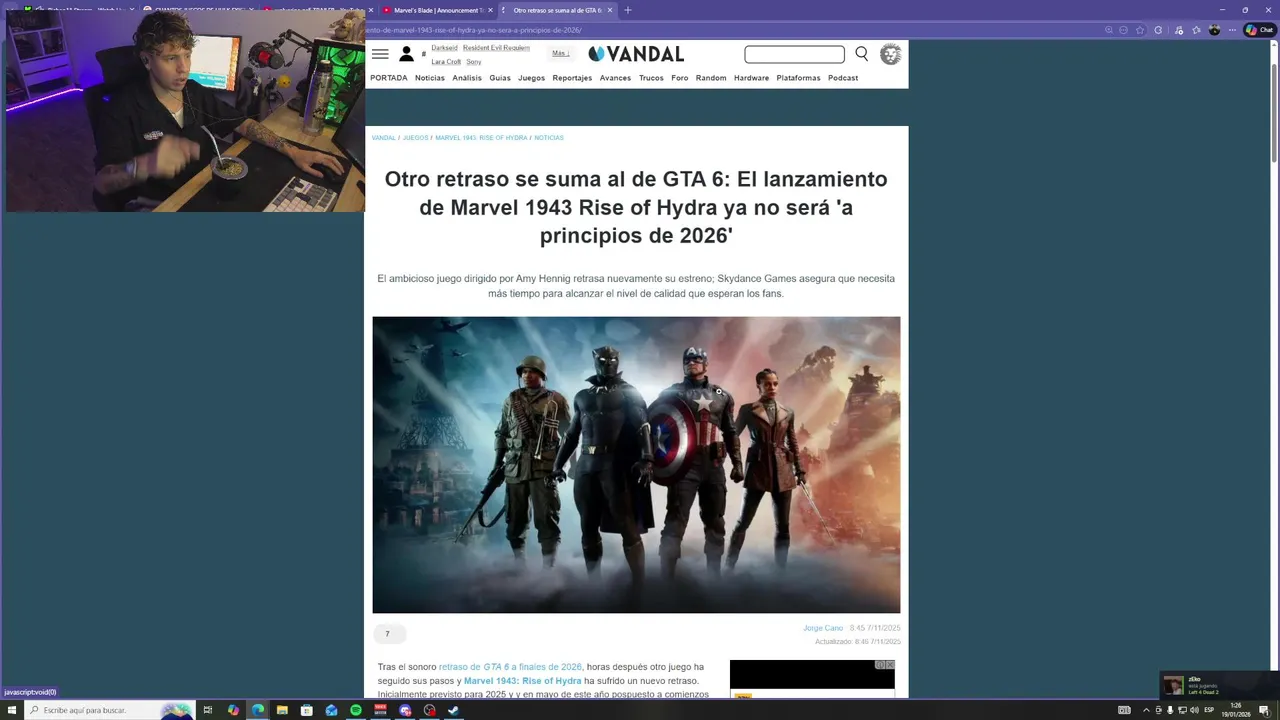The height and width of the screenshot is (720, 1280).
Task: Click the Resident Evil Requiem trending link
Action: [496, 48]
